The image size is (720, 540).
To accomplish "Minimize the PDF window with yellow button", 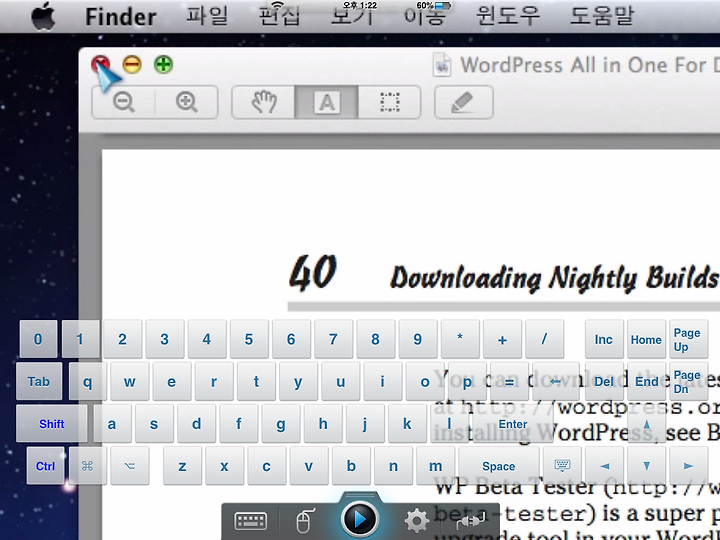I will pos(132,65).
